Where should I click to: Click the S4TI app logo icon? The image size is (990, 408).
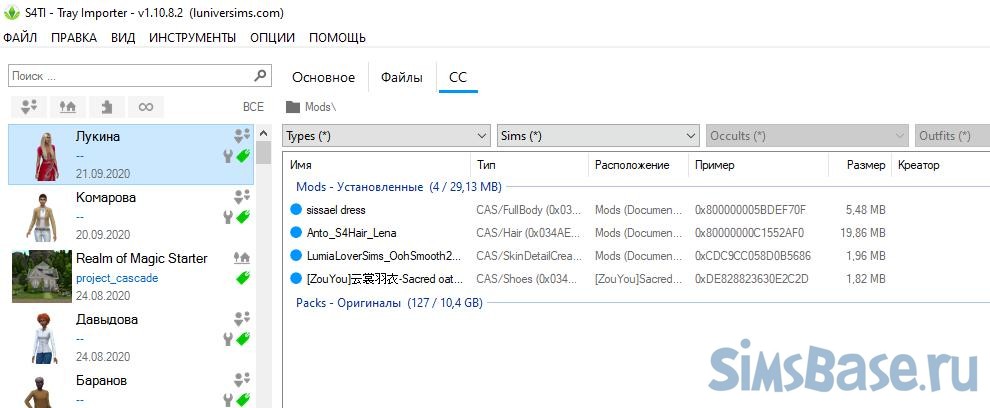point(11,14)
